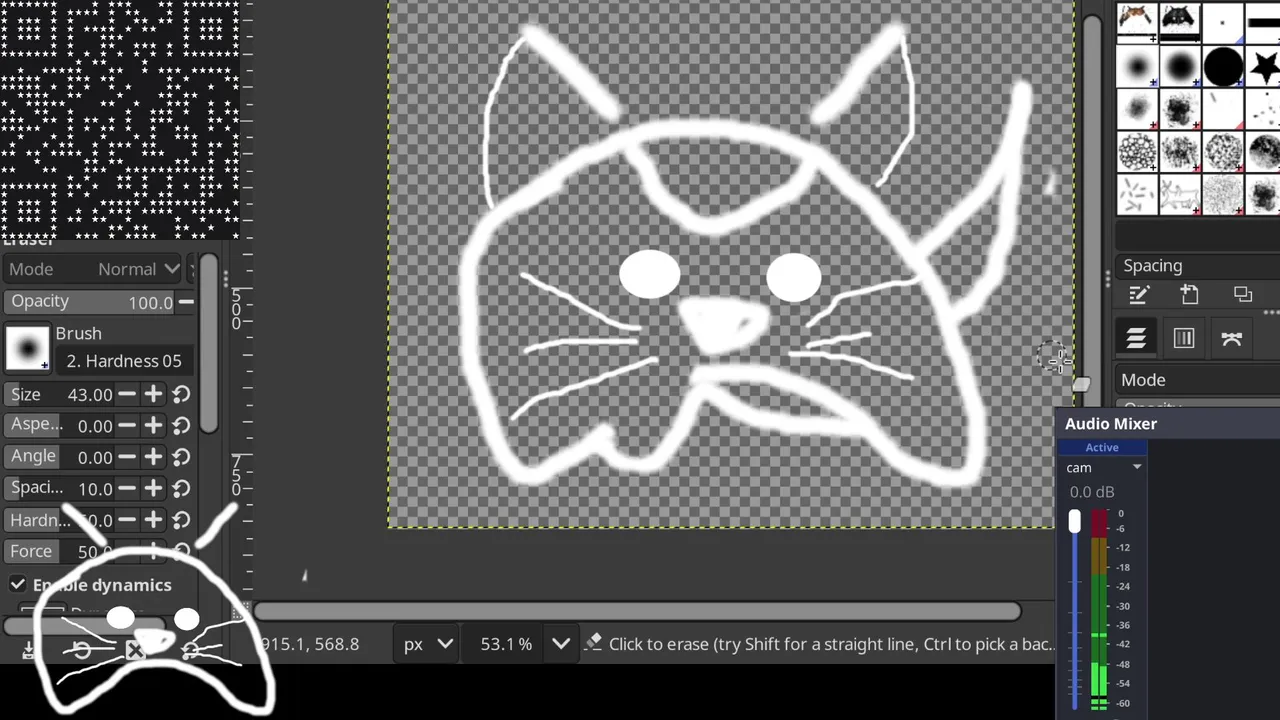Click the Edit brush icon

[1139, 295]
